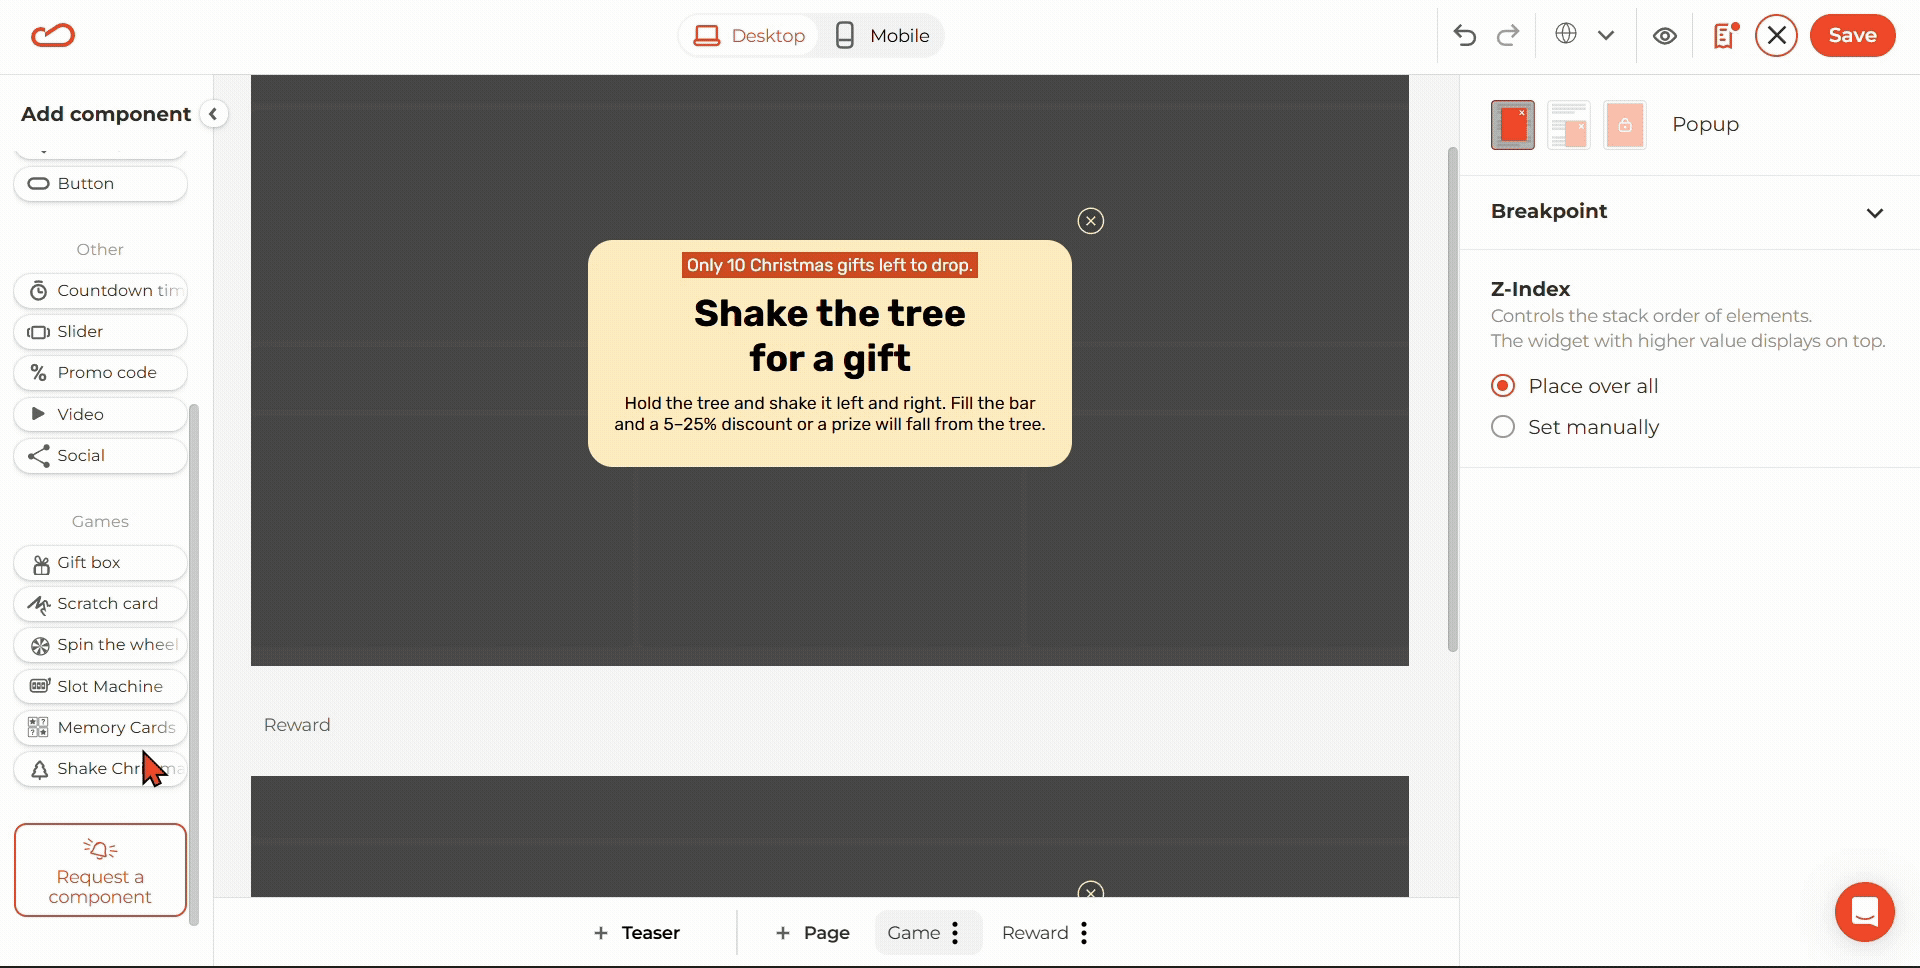Image resolution: width=1920 pixels, height=968 pixels.
Task: Open Game page options menu
Action: tap(955, 933)
